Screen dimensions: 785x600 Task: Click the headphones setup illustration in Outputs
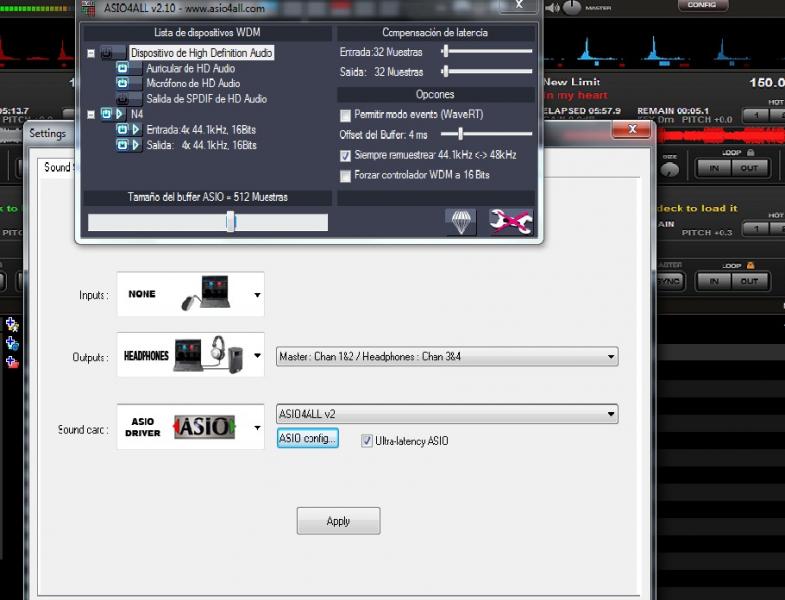208,355
